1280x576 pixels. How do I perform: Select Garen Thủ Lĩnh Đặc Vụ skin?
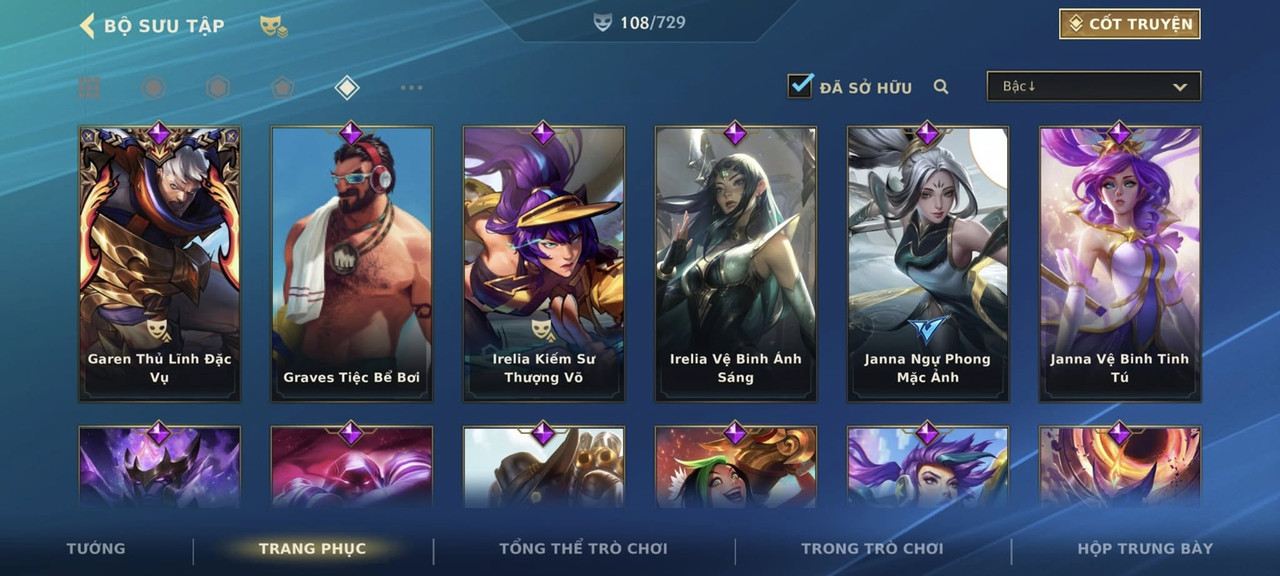point(160,264)
